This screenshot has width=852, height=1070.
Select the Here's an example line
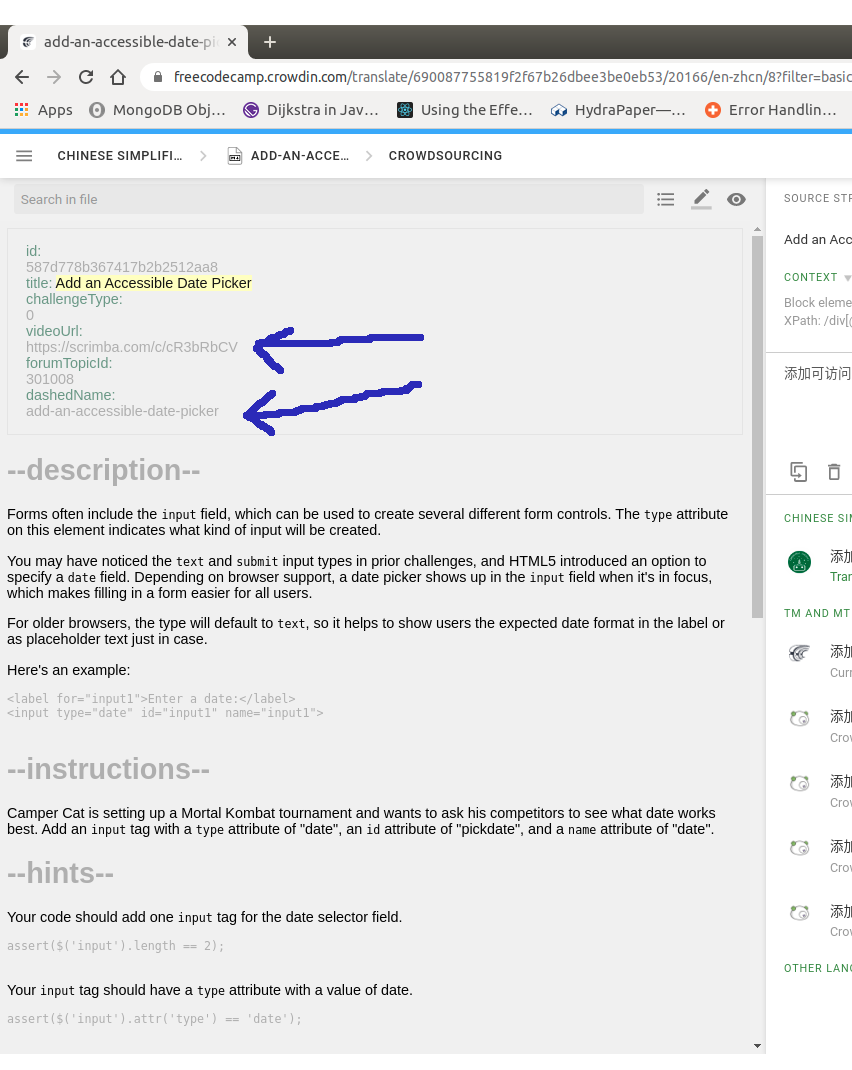[68, 670]
